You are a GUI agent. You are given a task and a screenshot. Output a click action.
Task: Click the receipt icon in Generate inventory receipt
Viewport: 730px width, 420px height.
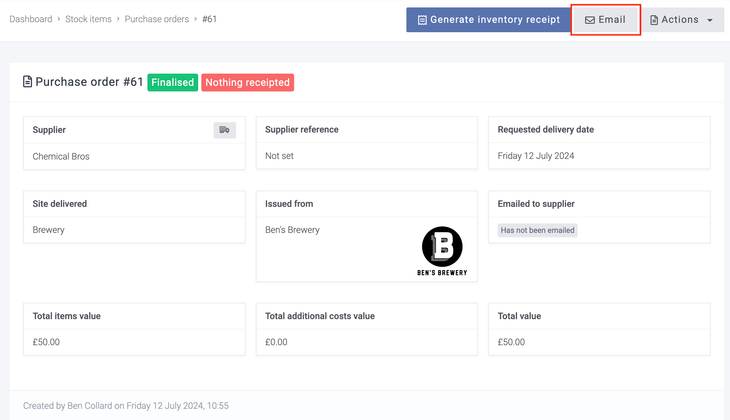pyautogui.click(x=422, y=20)
